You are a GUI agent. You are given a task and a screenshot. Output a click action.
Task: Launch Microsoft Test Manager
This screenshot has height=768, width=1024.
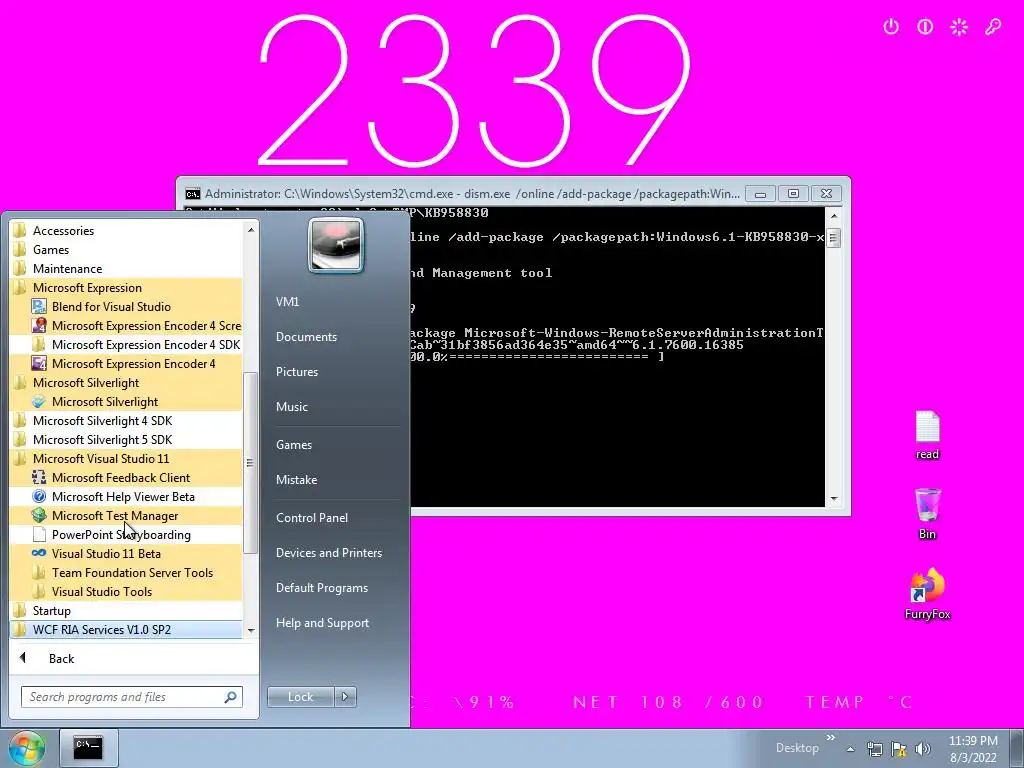125,515
